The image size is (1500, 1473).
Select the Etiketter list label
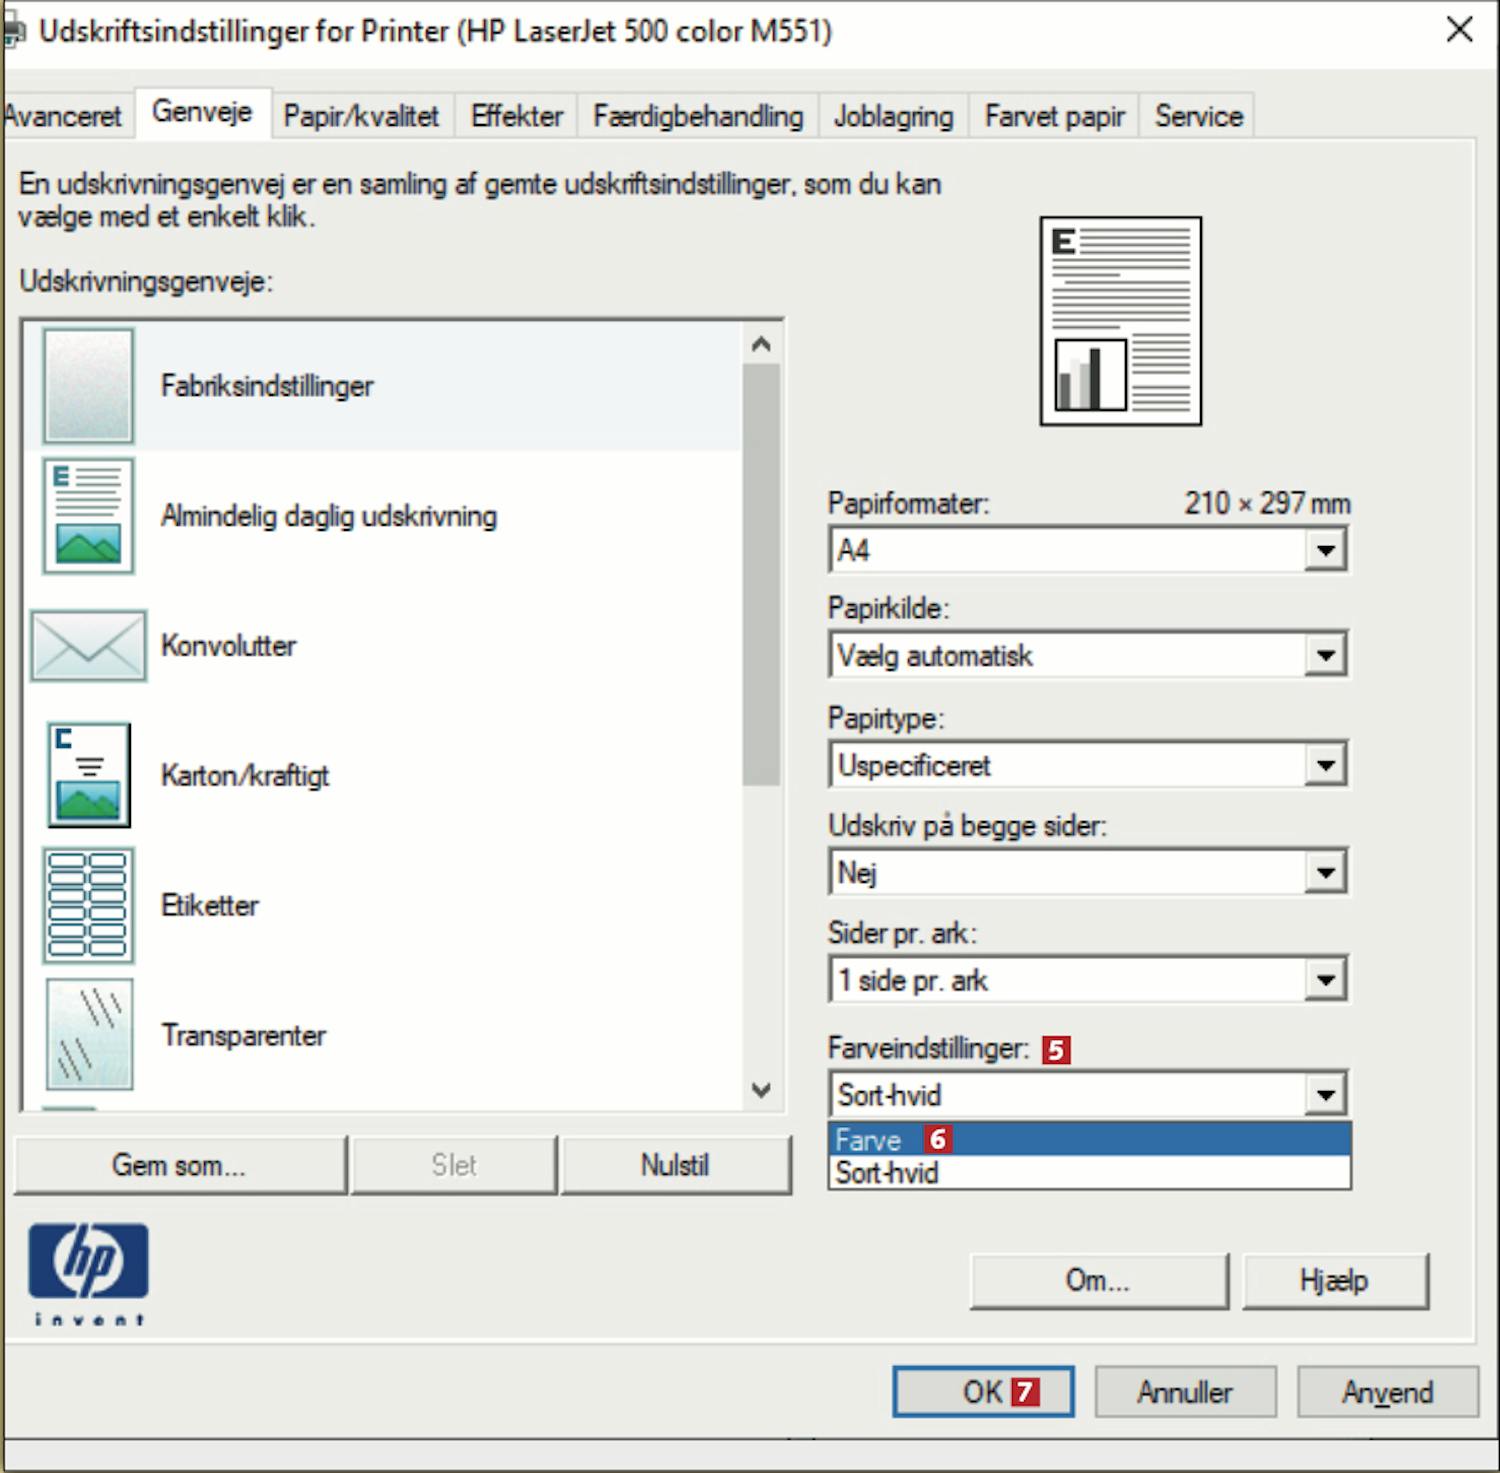(x=210, y=905)
